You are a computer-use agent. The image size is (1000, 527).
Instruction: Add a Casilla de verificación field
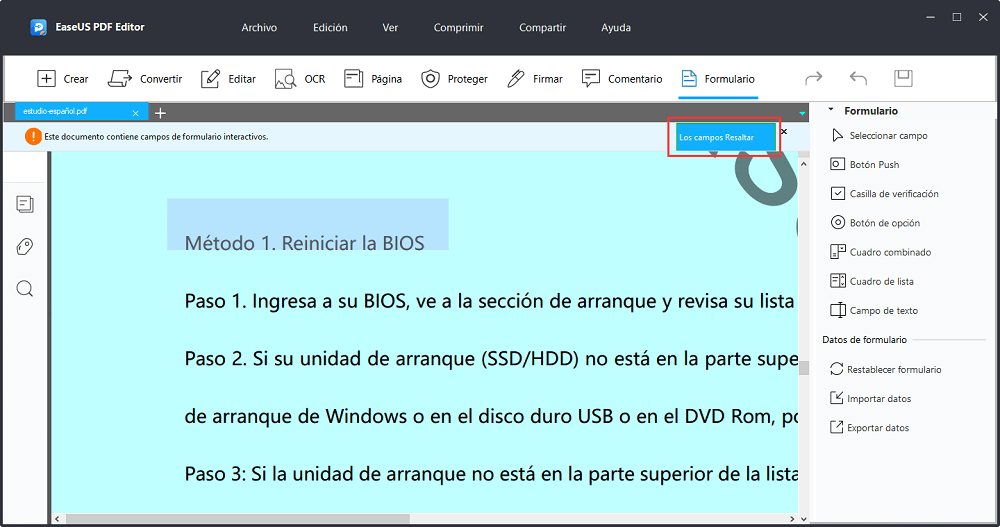[x=885, y=193]
